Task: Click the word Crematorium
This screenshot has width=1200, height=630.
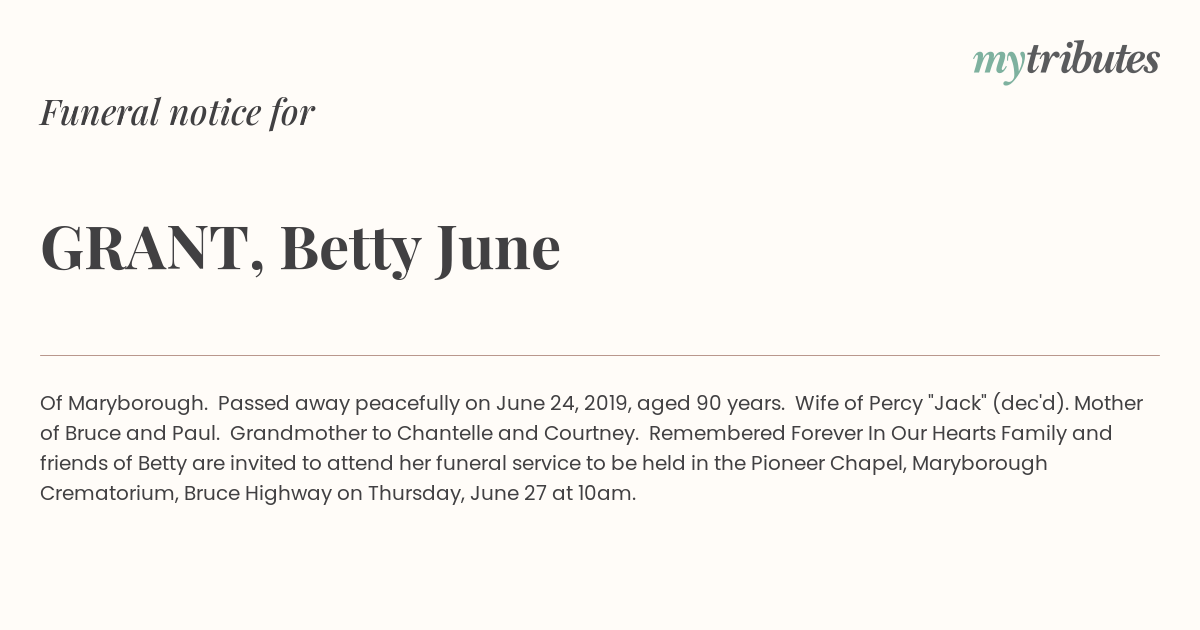Action: [x=107, y=493]
